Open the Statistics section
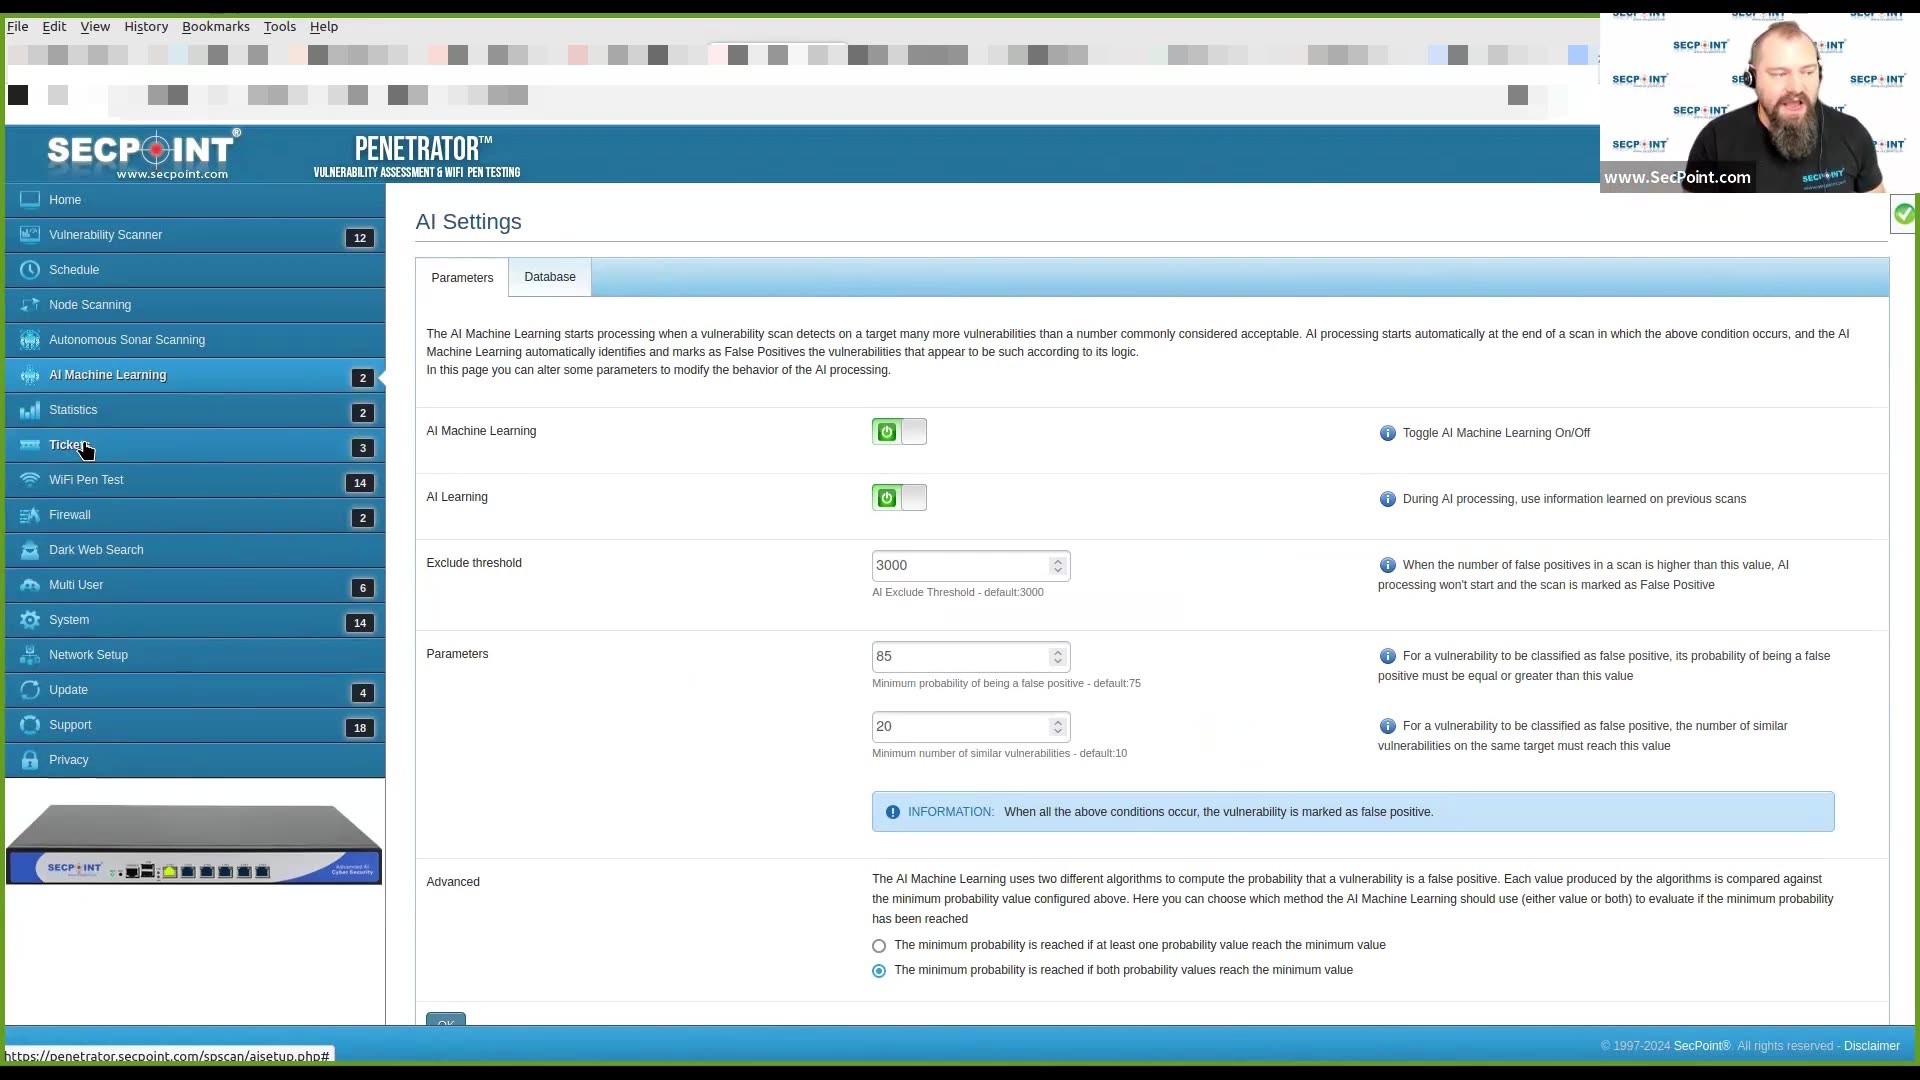The image size is (1920, 1080). (71, 409)
